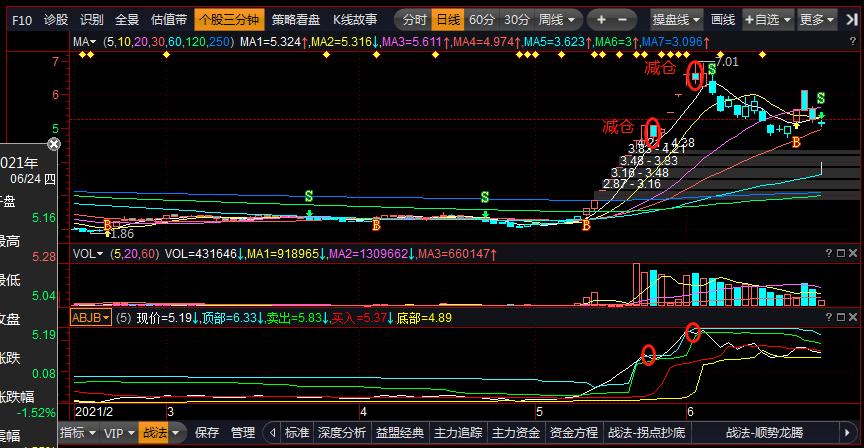Select the 主力资金 template tab

pos(516,433)
